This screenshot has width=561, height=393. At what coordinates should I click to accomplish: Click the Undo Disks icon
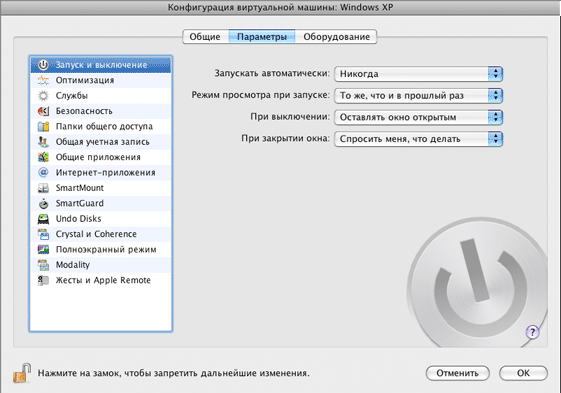click(43, 219)
